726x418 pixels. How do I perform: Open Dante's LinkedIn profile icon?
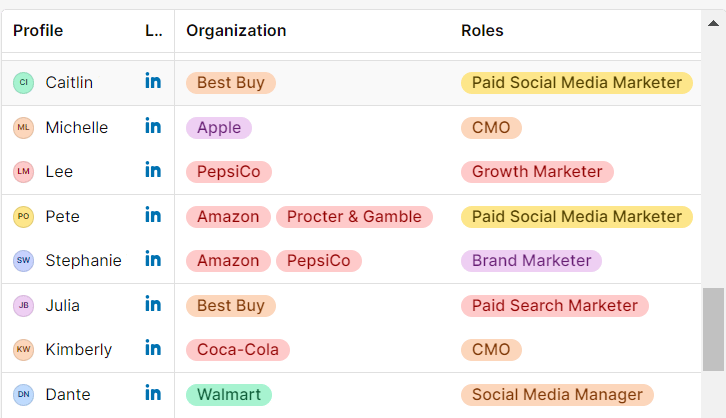tap(153, 393)
